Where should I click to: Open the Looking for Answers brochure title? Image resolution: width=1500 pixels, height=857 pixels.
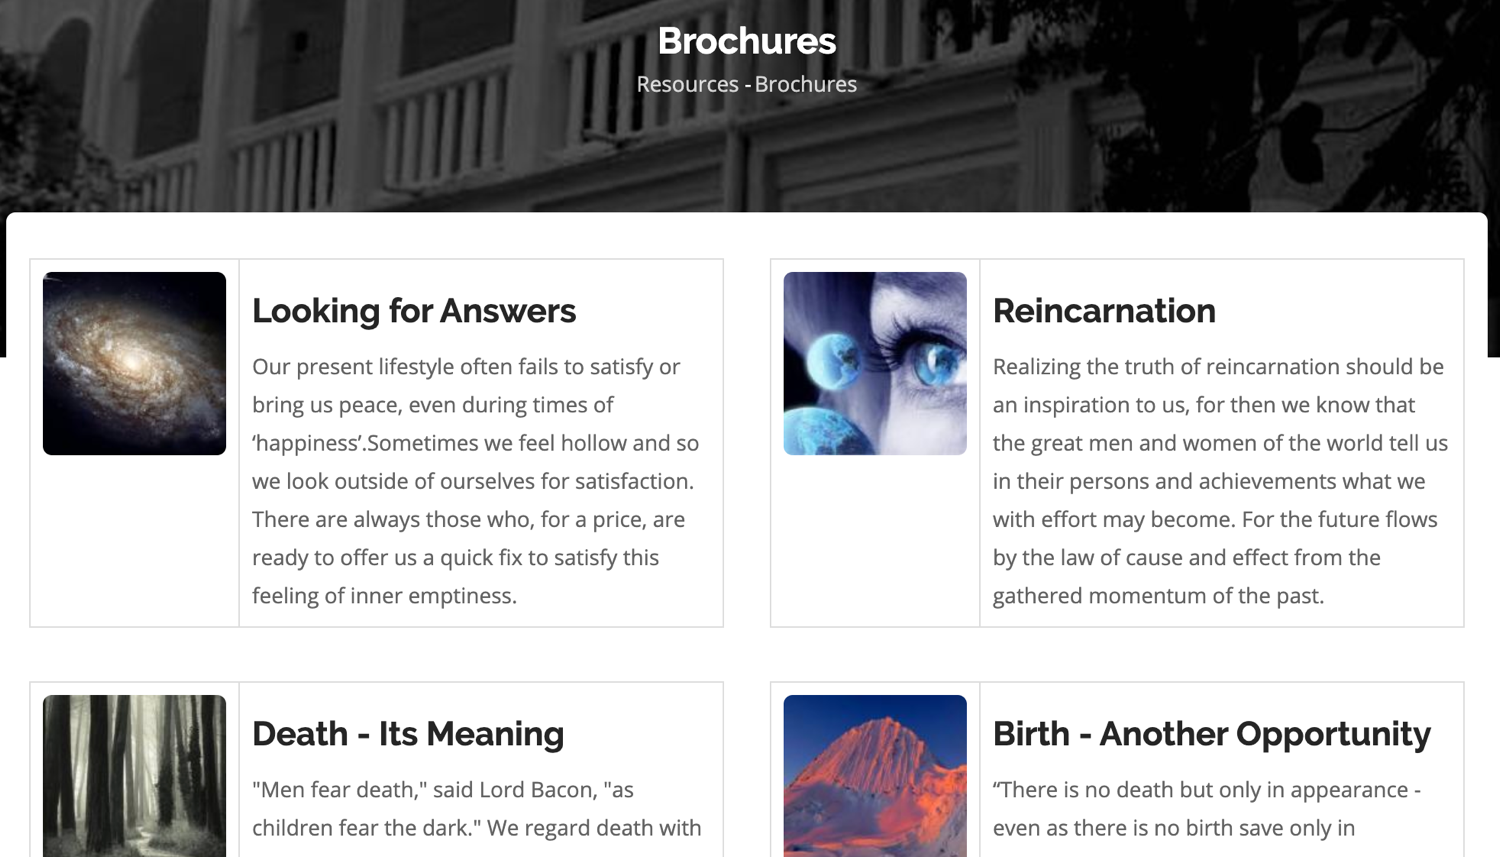tap(414, 311)
